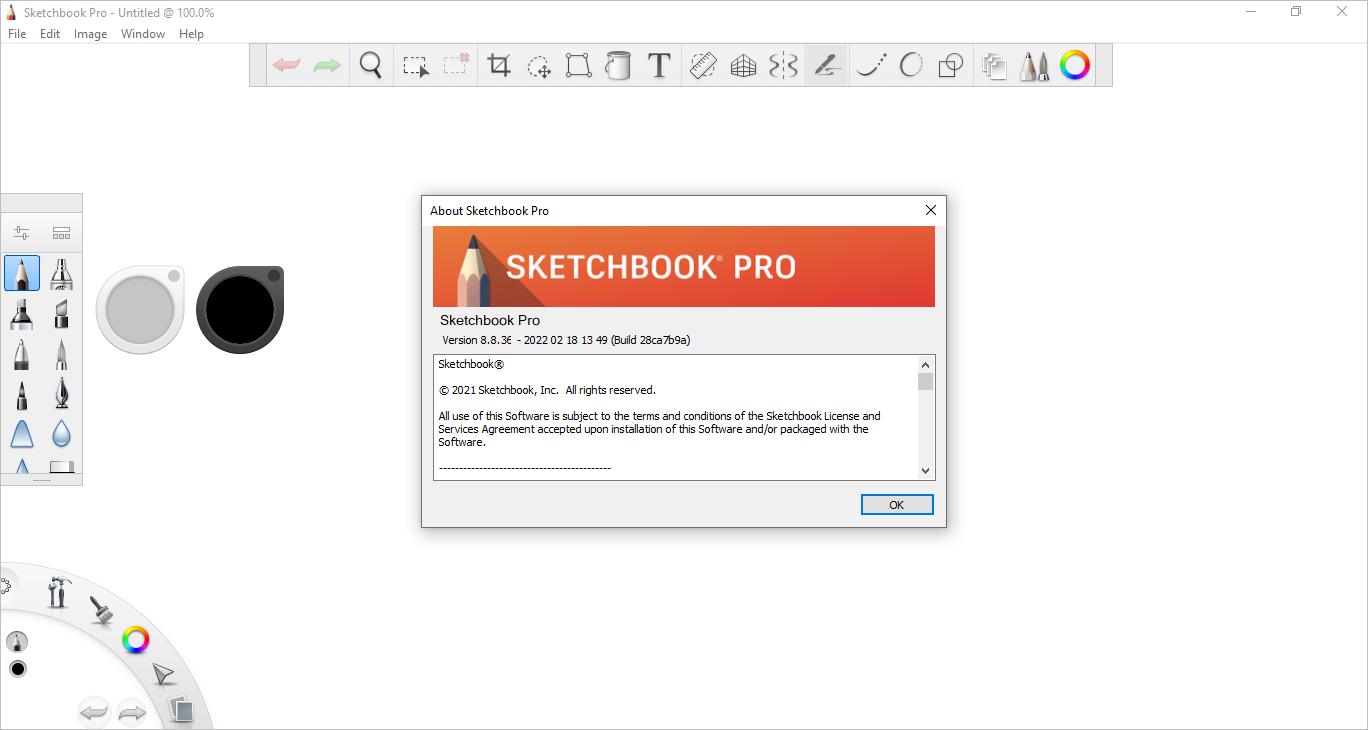This screenshot has width=1368, height=730.
Task: Activate the Steady Stroke tool
Action: pos(826,65)
